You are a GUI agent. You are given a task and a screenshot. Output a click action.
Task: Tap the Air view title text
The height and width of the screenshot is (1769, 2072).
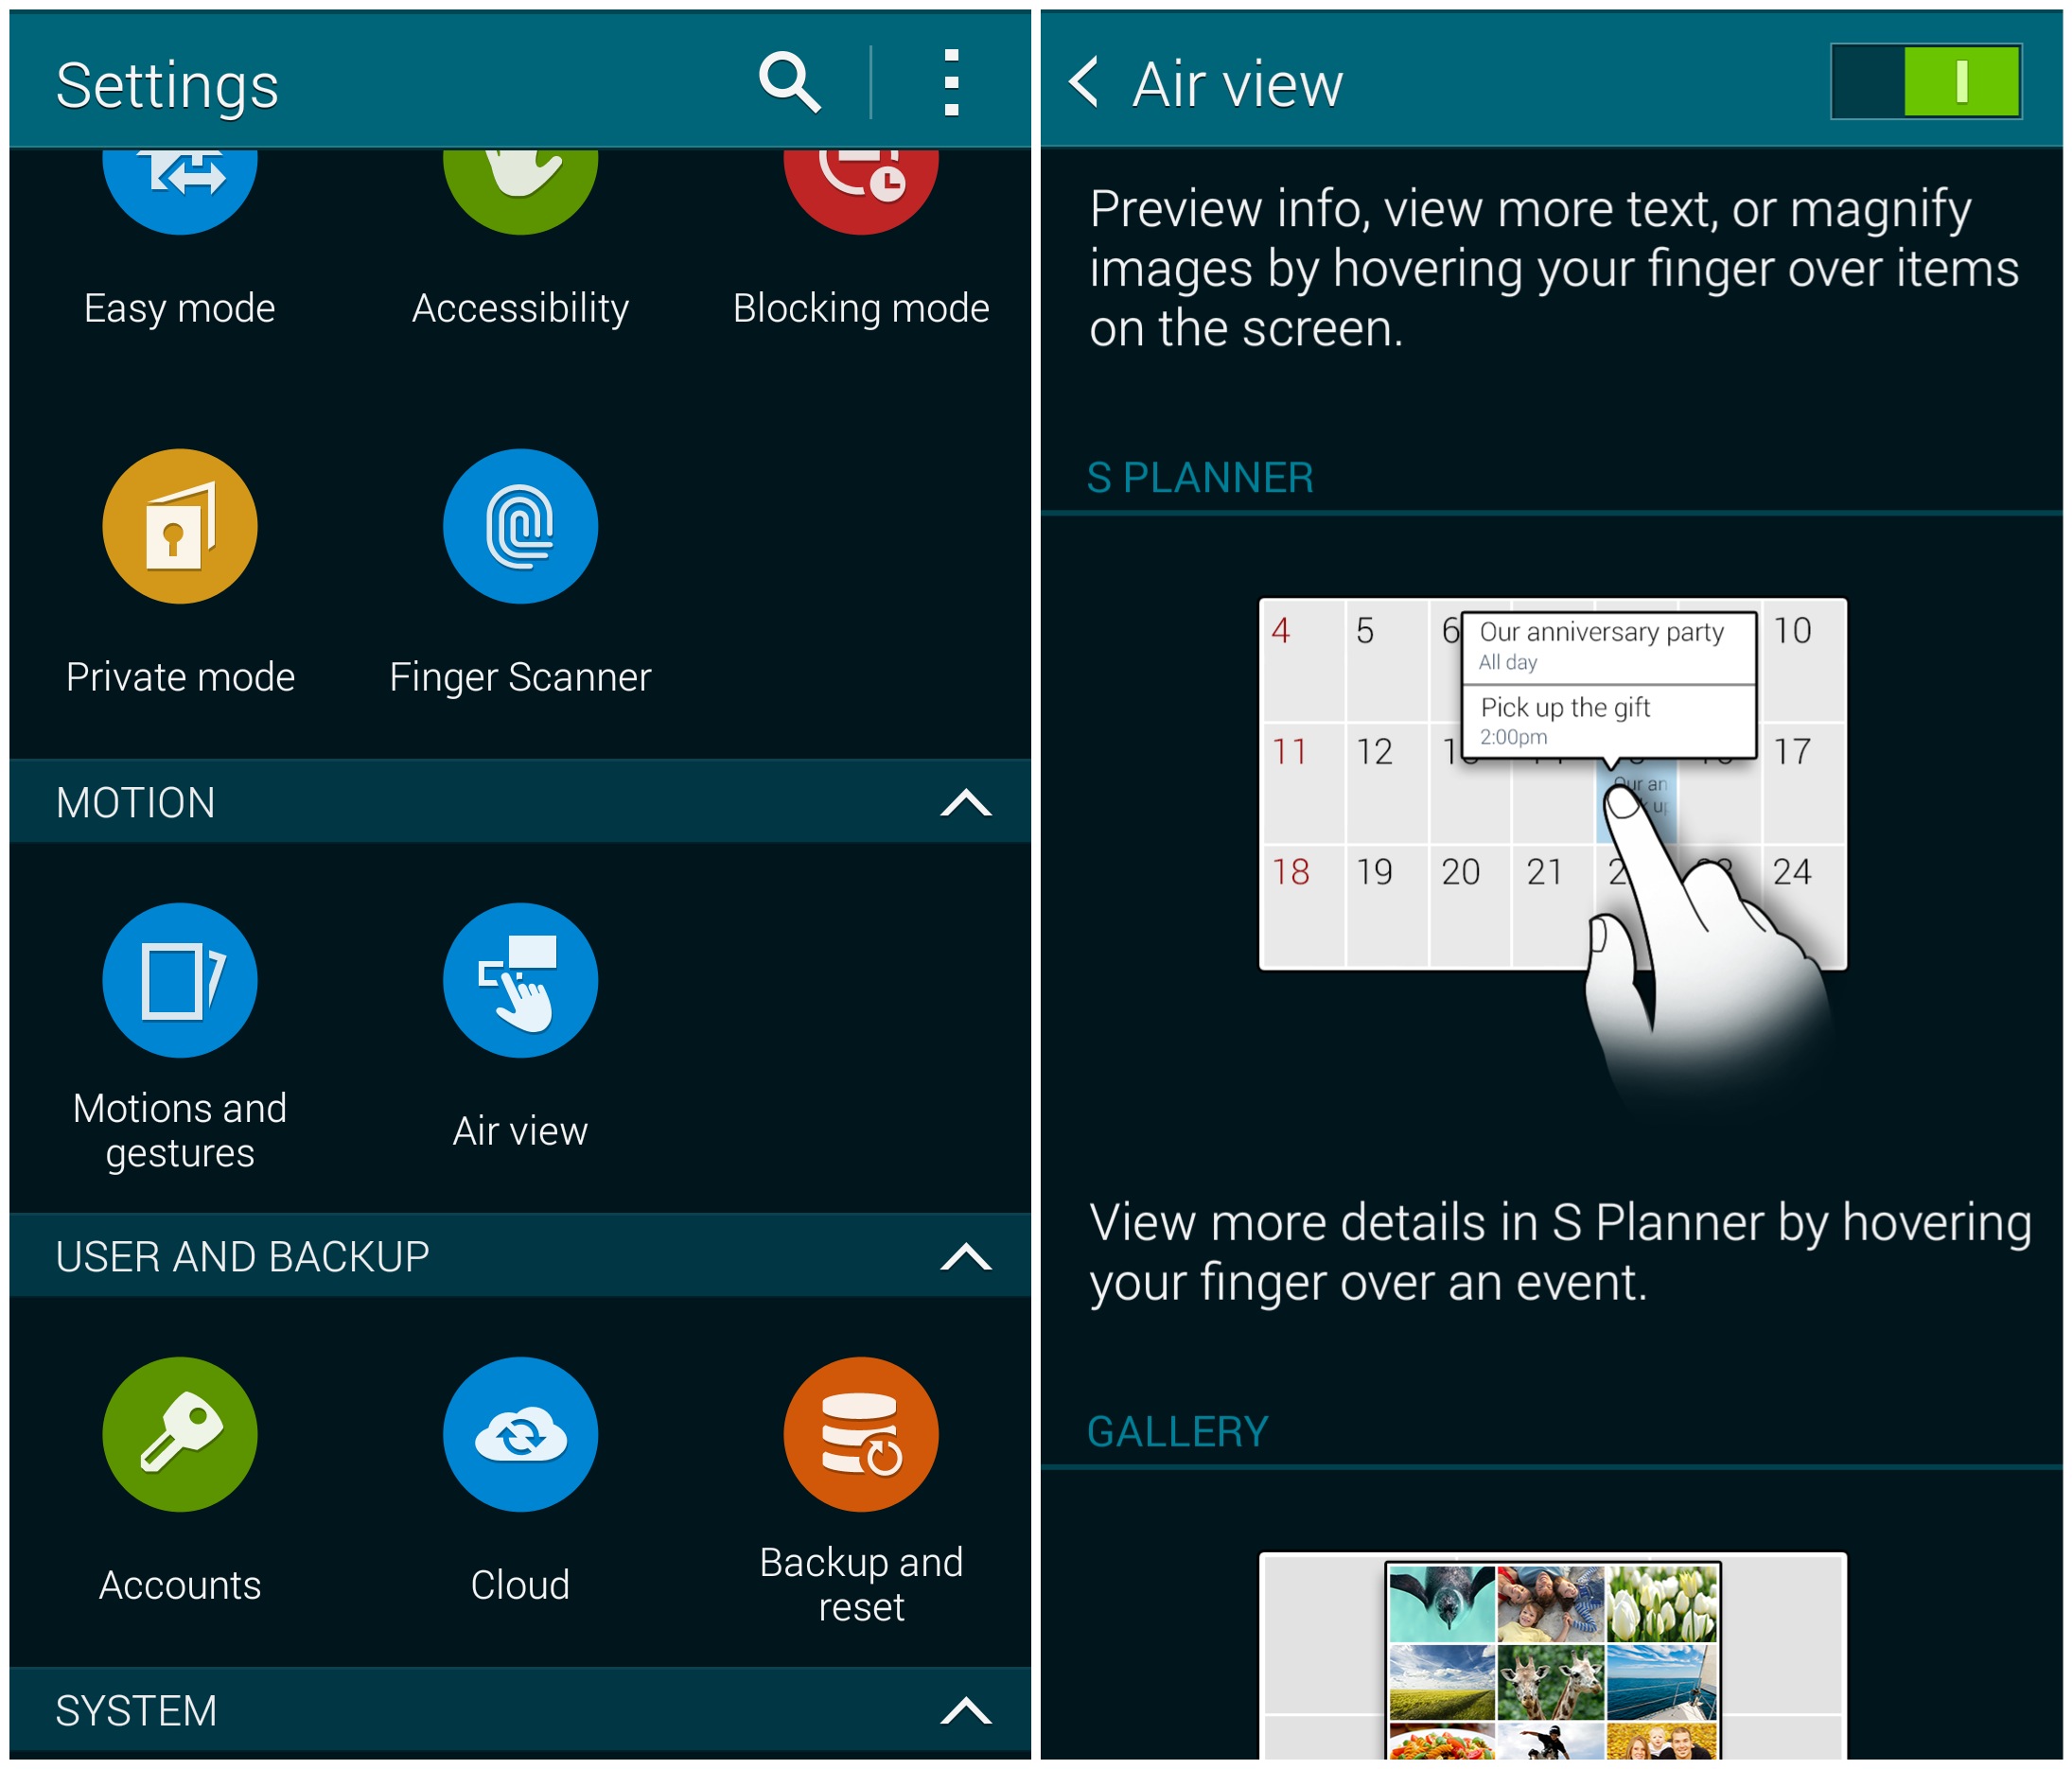tap(1238, 84)
